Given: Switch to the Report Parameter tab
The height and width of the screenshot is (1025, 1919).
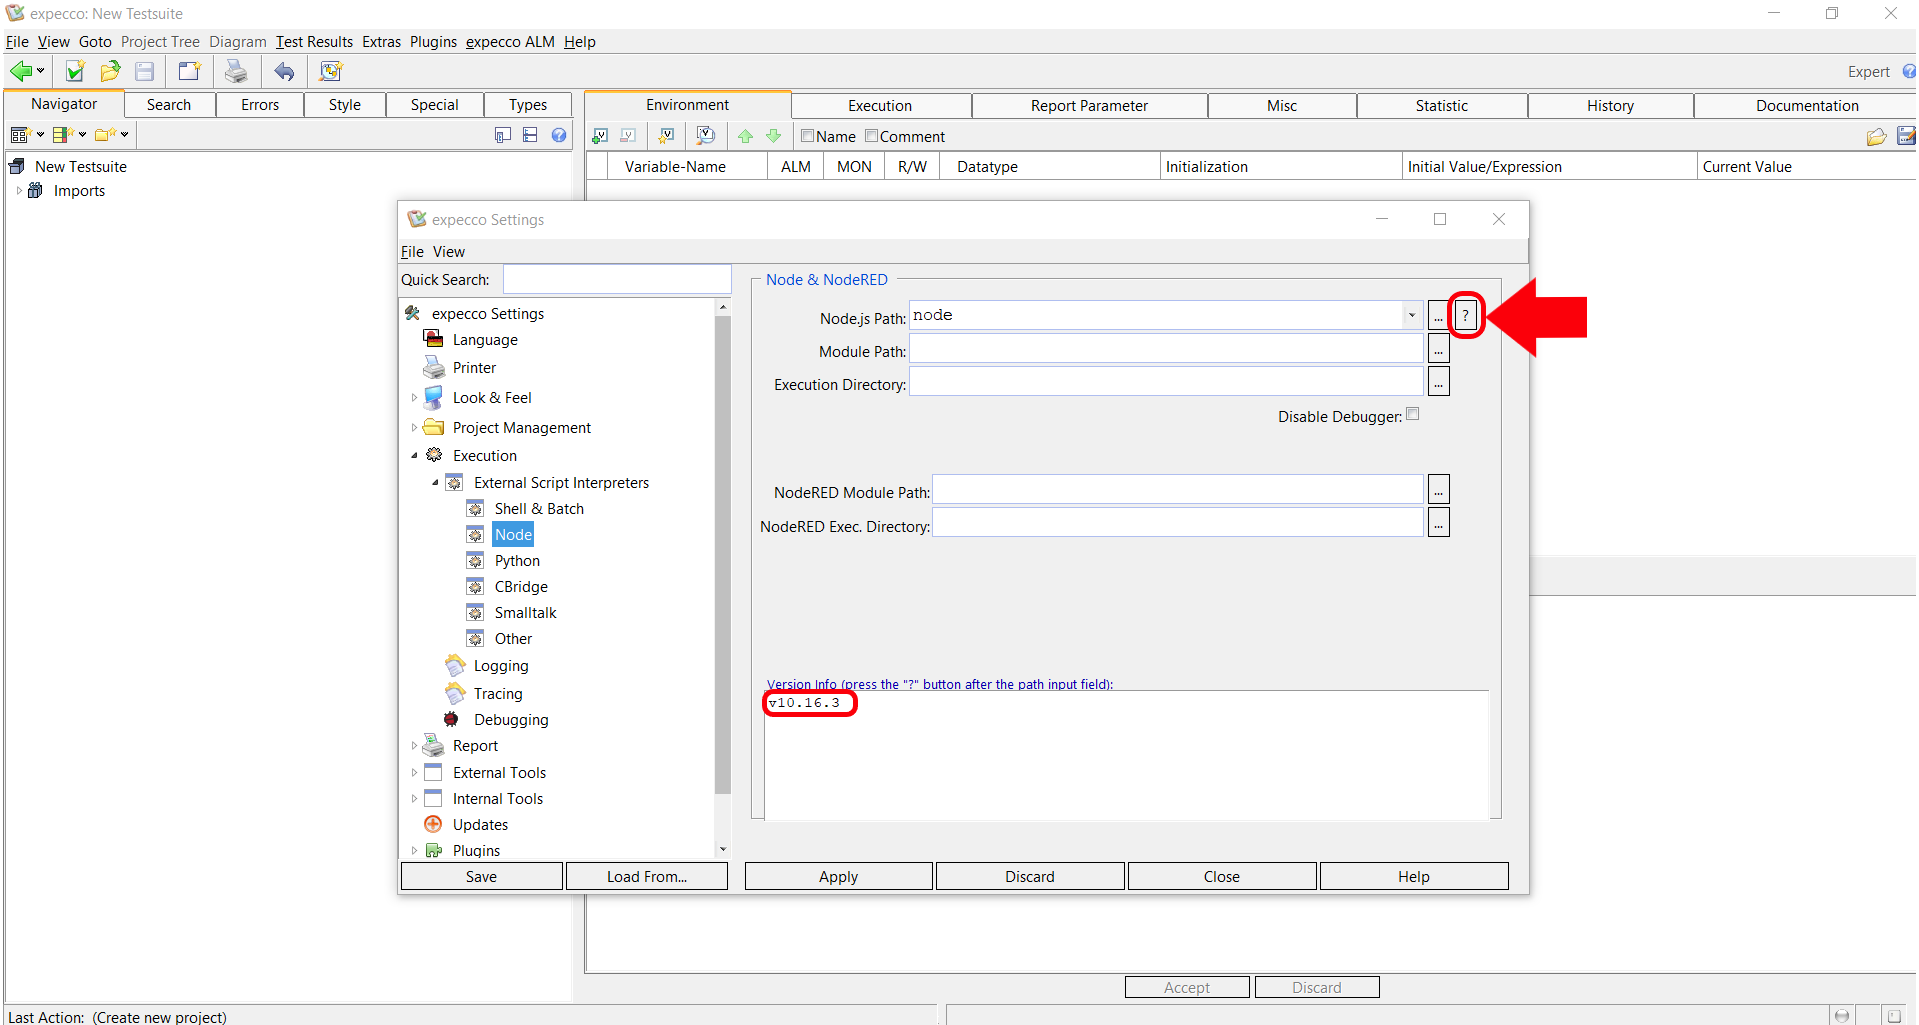Looking at the screenshot, I should click(1088, 106).
